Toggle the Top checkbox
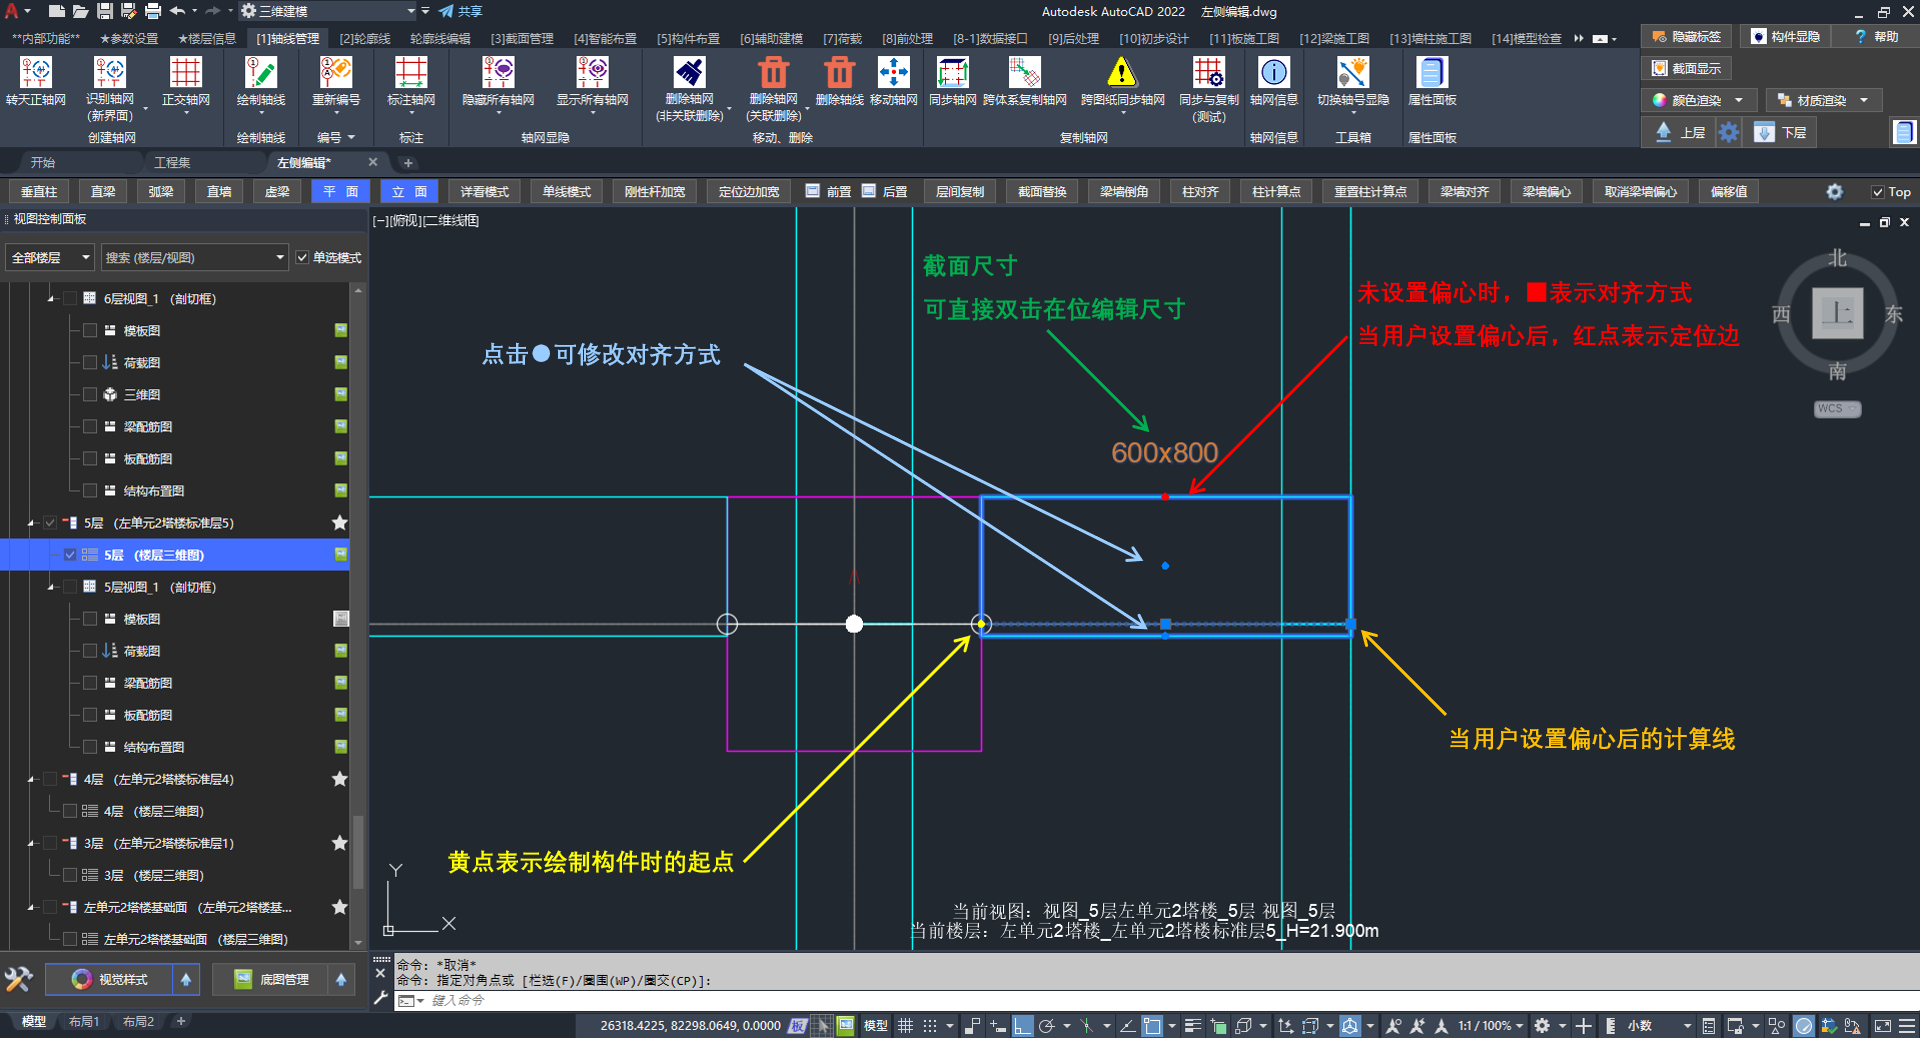Screen dimensions: 1920x1038 pyautogui.click(x=1878, y=192)
